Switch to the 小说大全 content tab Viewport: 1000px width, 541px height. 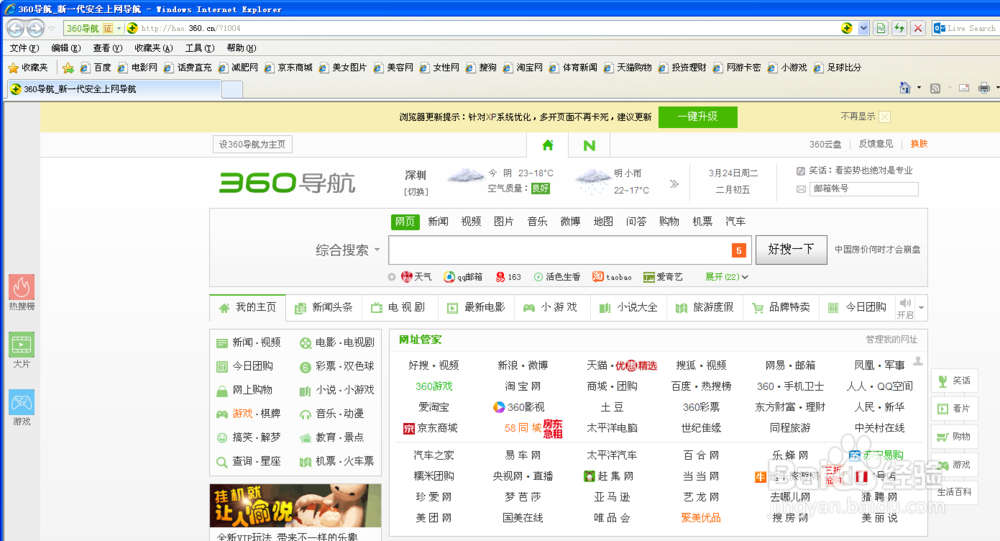pos(629,308)
